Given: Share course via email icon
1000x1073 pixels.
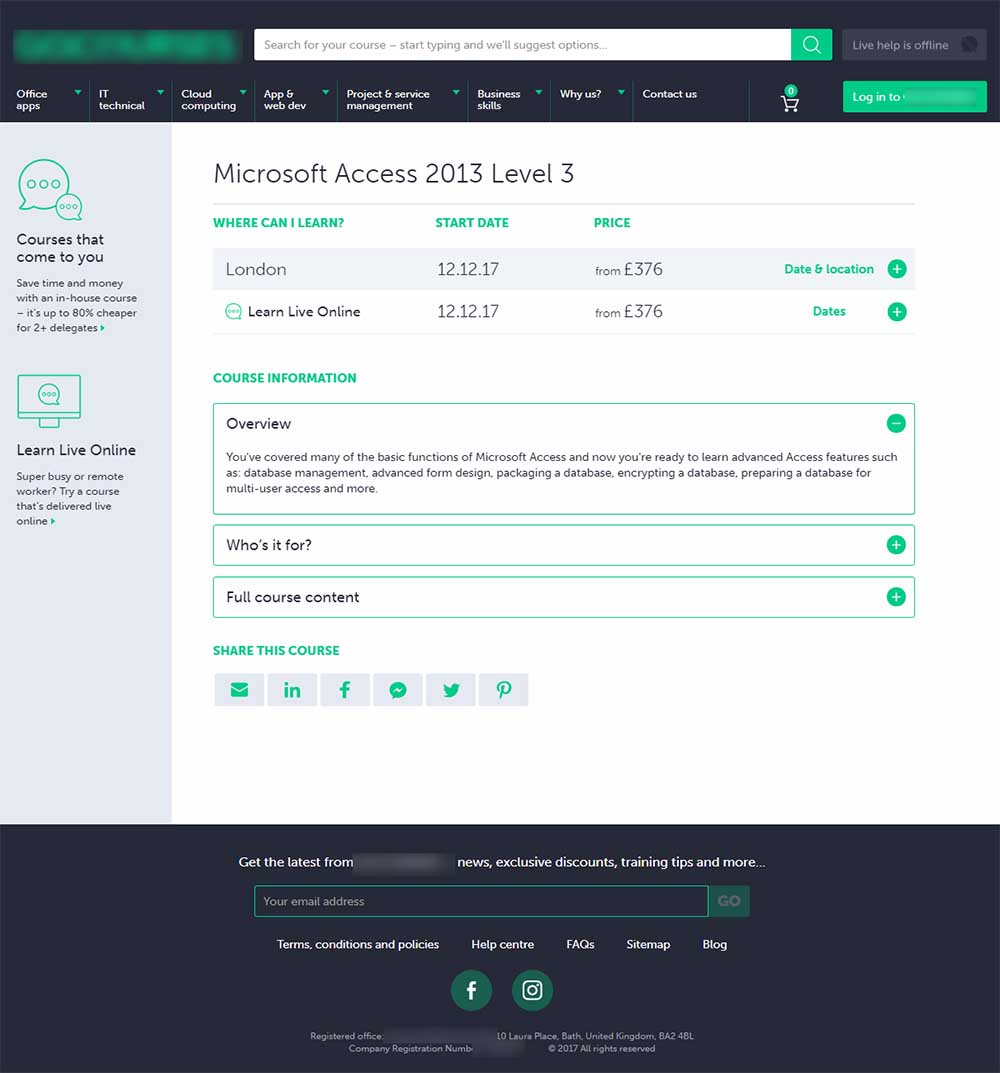Looking at the screenshot, I should (239, 690).
